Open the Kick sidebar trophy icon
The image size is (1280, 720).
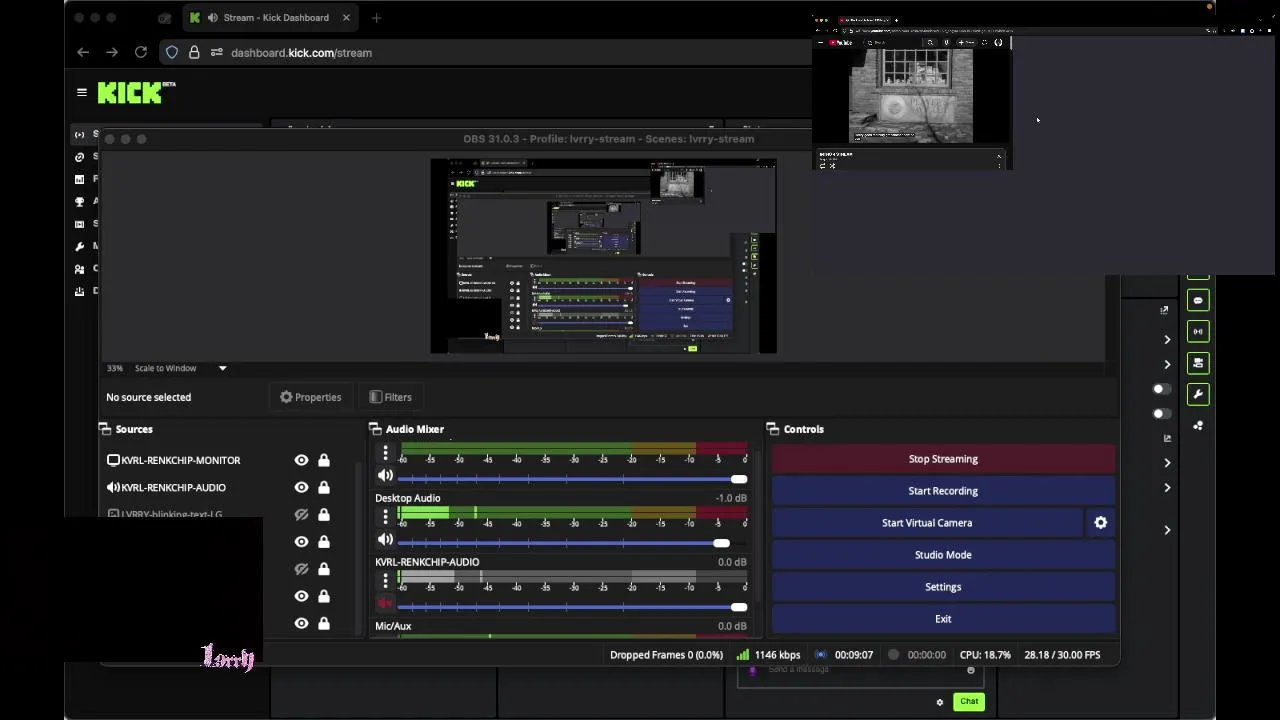click(79, 201)
